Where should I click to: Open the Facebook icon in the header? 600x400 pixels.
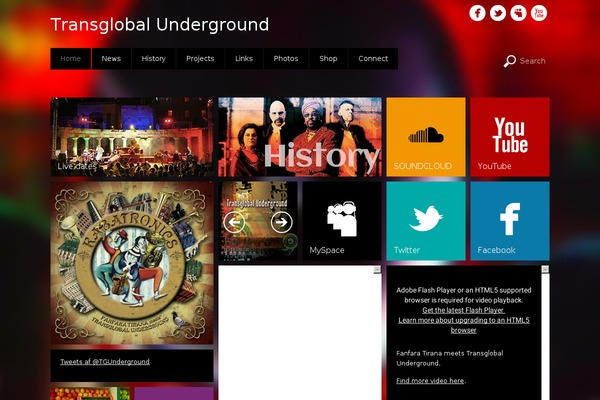point(477,13)
